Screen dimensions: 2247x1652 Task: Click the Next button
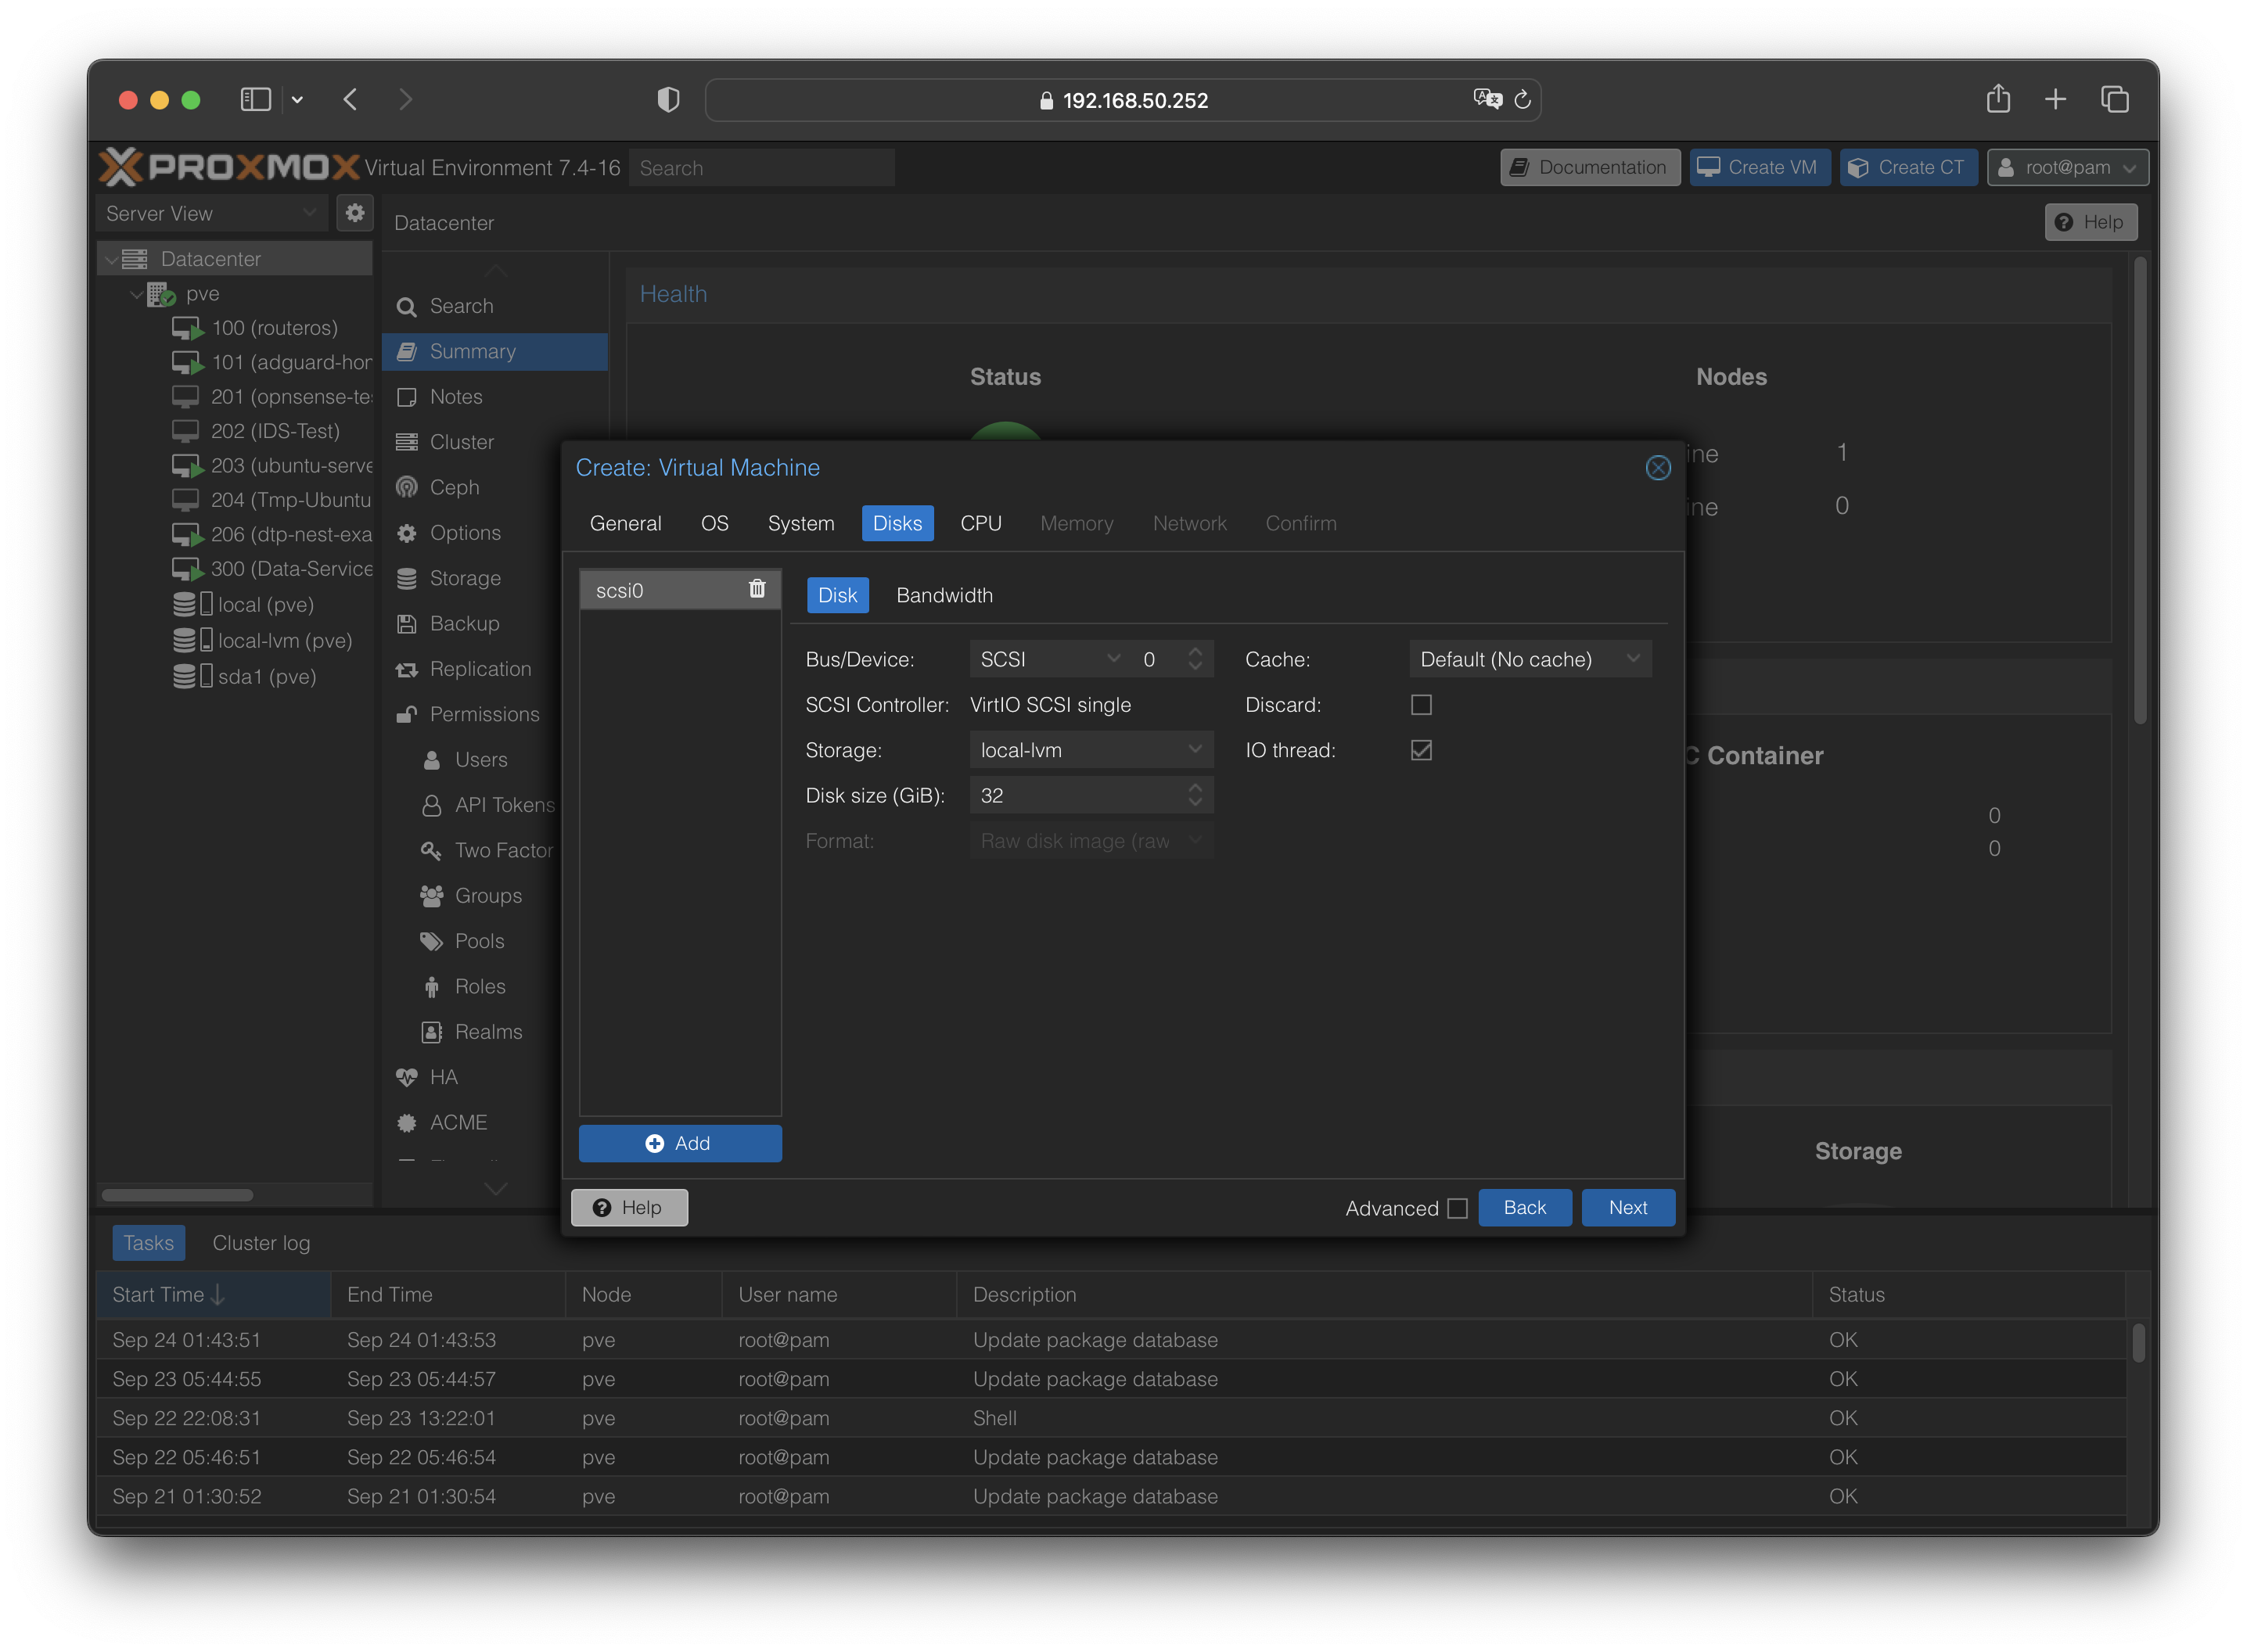(x=1627, y=1207)
